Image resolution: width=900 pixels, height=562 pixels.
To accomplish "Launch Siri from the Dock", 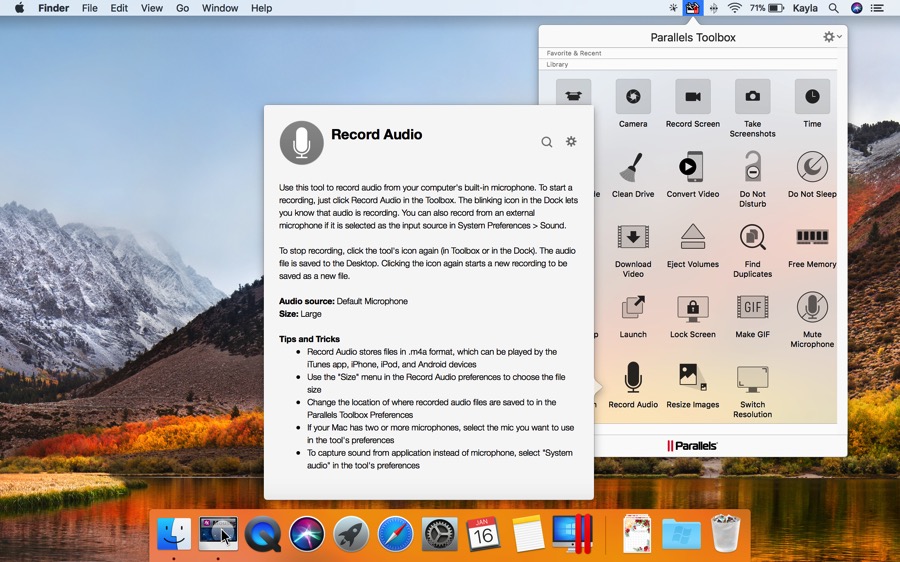I will click(x=307, y=534).
